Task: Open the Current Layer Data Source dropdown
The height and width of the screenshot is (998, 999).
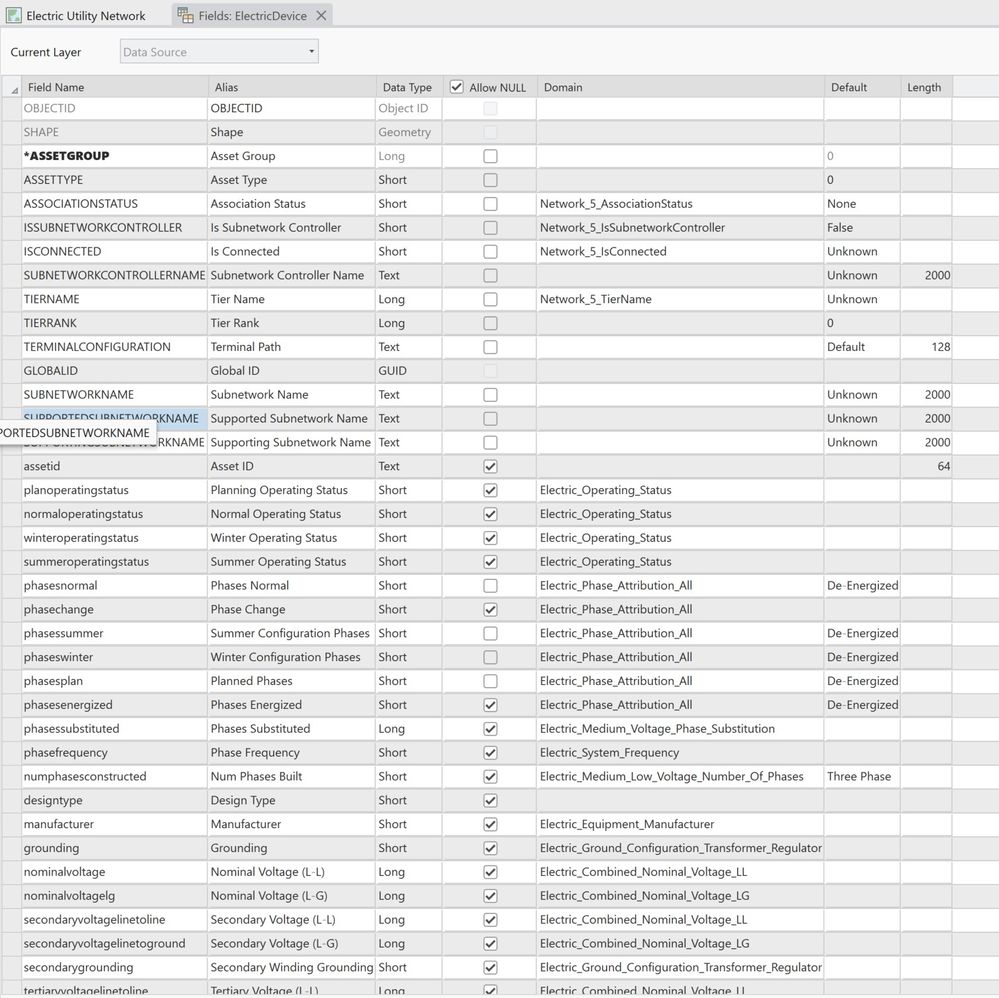Action: 219,52
